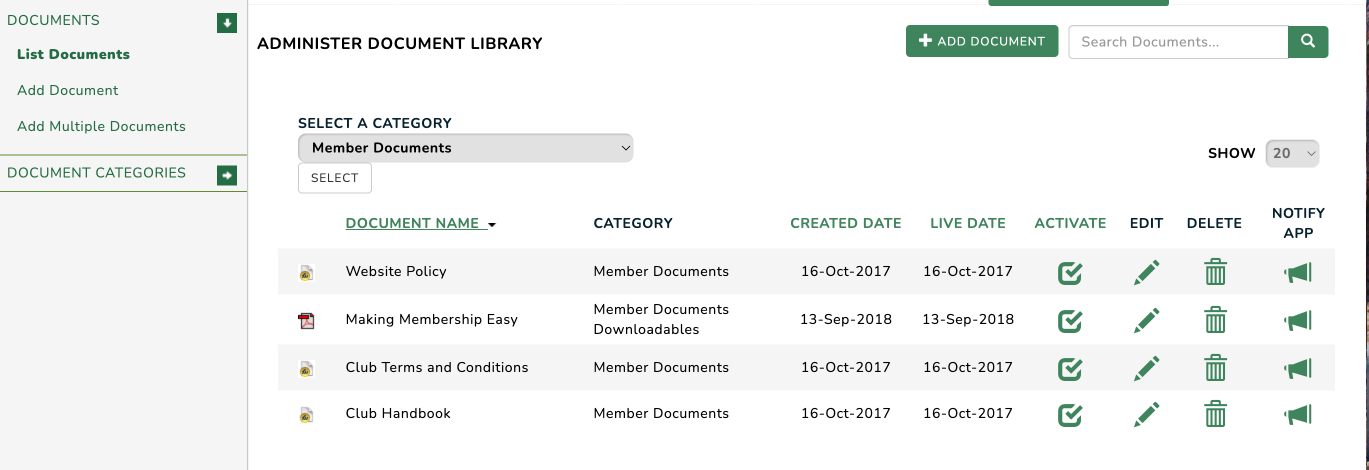Expand the Document Categories section arrow
The height and width of the screenshot is (470, 1369).
(x=227, y=175)
